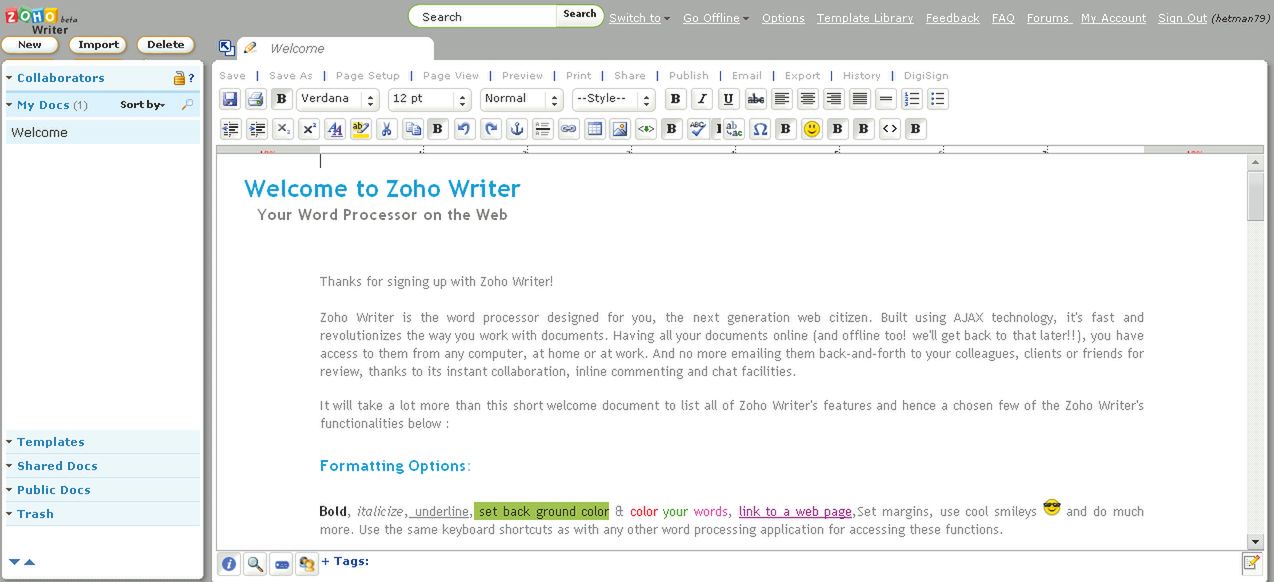Toggle the HTML source view icon
This screenshot has width=1274, height=582.
pos(890,129)
